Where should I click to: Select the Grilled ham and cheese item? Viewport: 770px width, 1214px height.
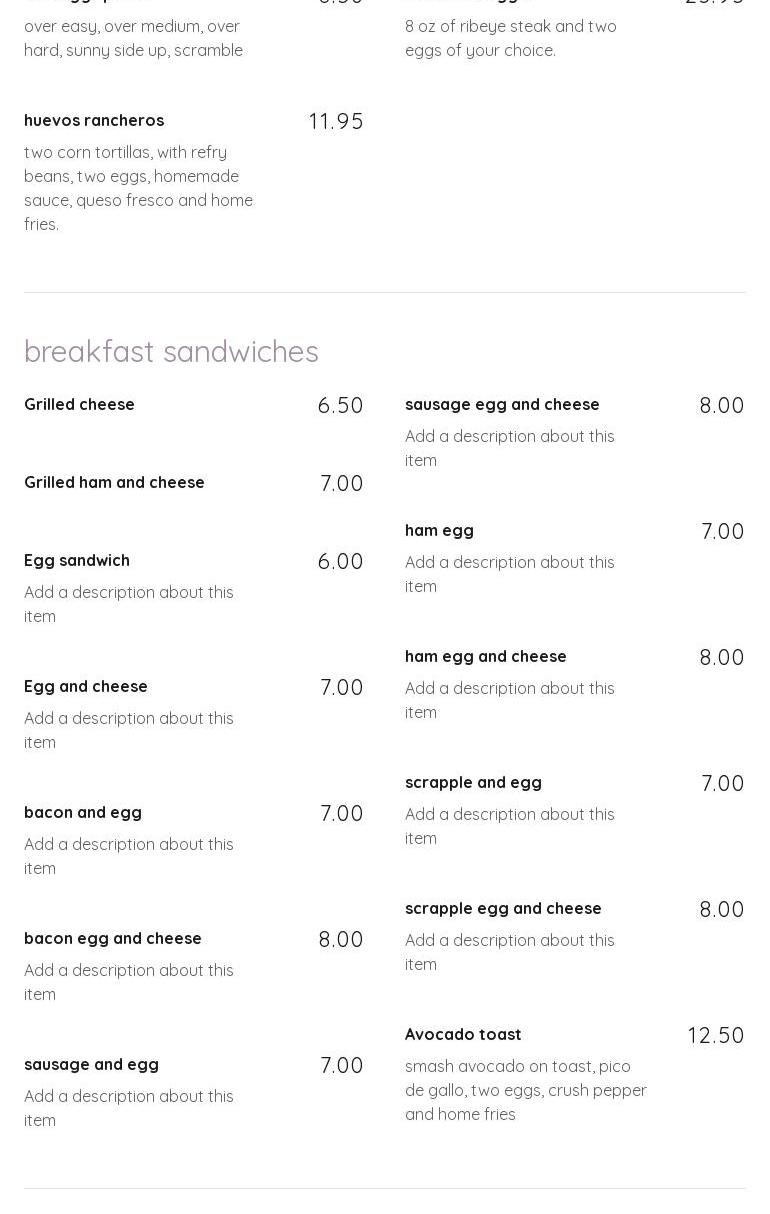[114, 482]
